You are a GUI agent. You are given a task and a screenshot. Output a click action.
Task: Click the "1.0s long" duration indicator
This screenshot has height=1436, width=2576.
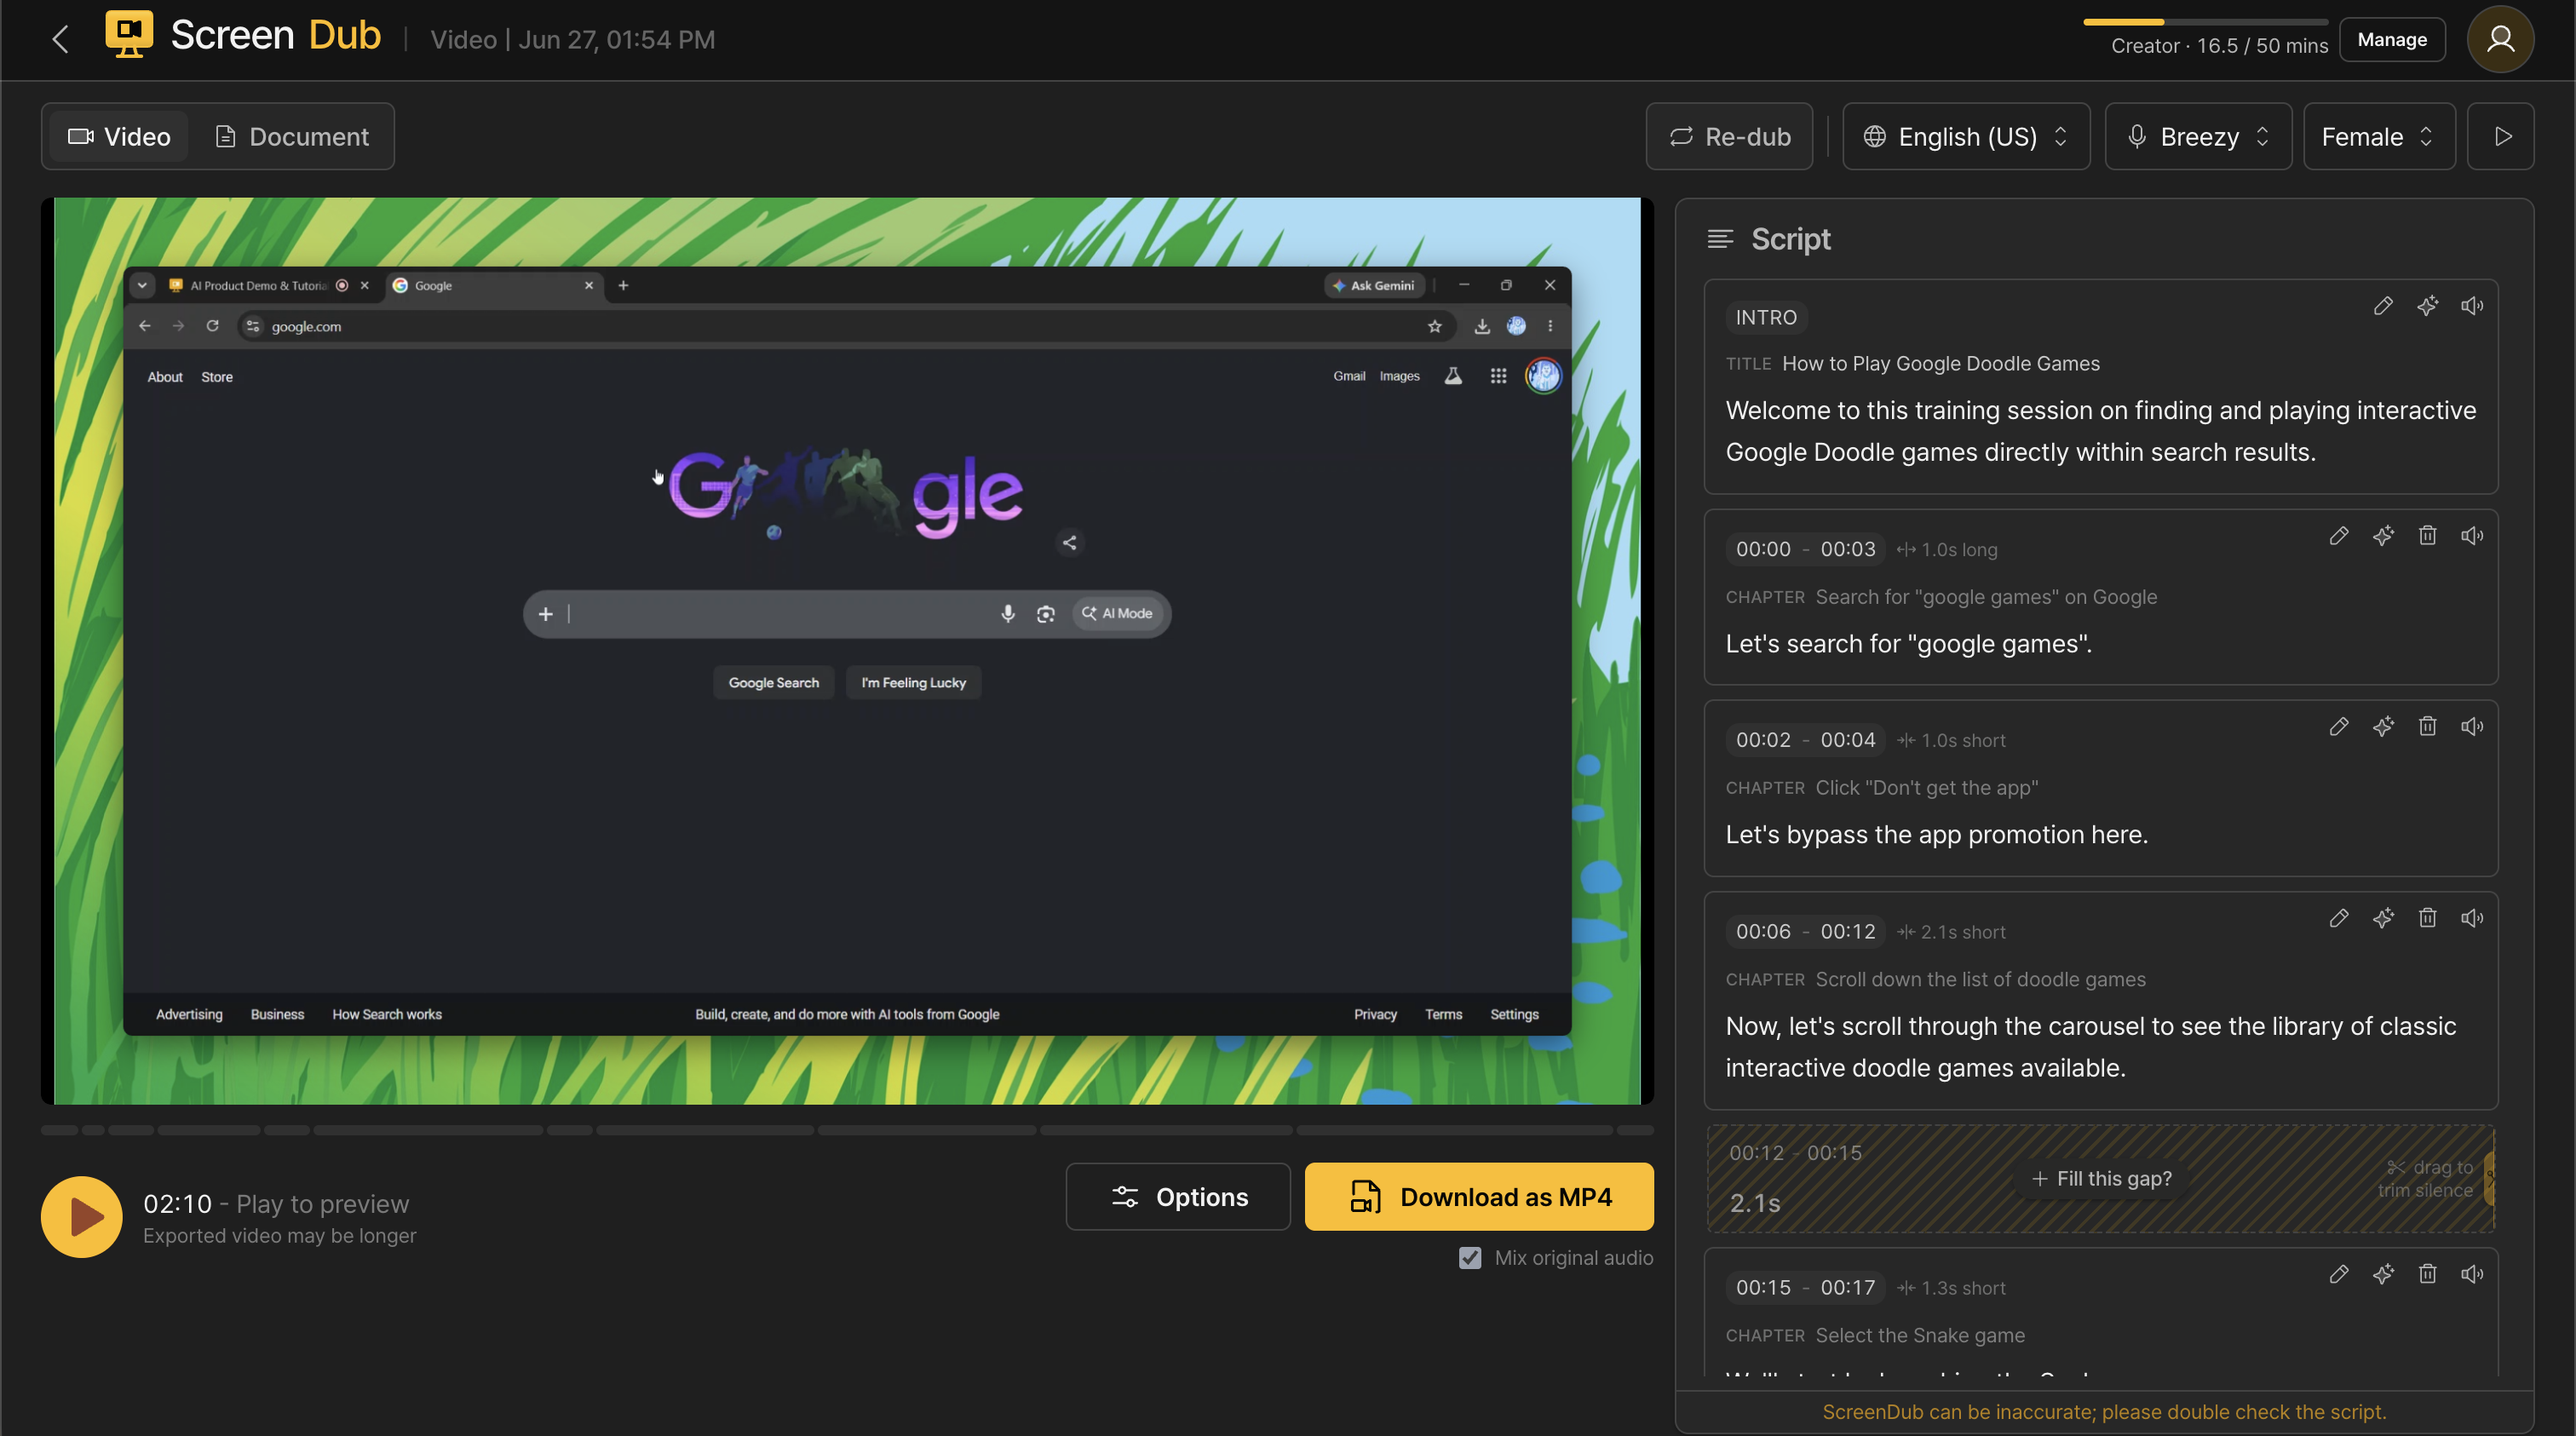(1947, 550)
